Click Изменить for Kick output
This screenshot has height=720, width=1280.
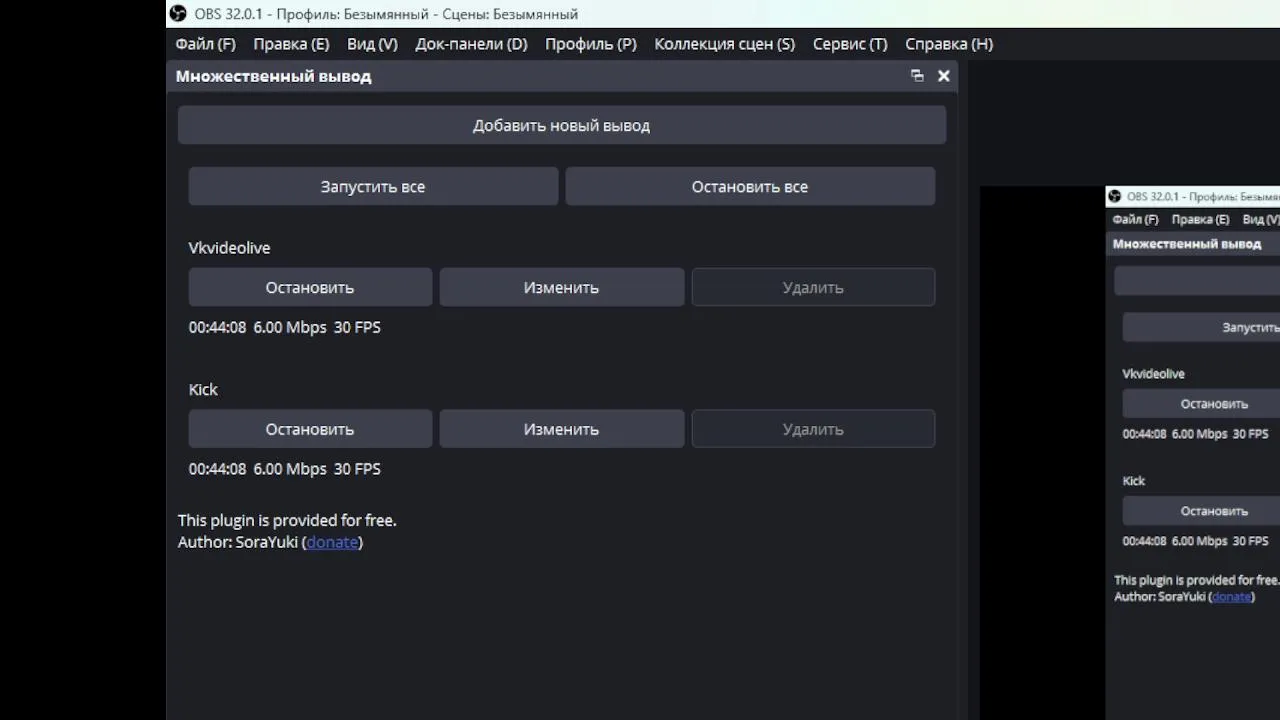(x=561, y=429)
